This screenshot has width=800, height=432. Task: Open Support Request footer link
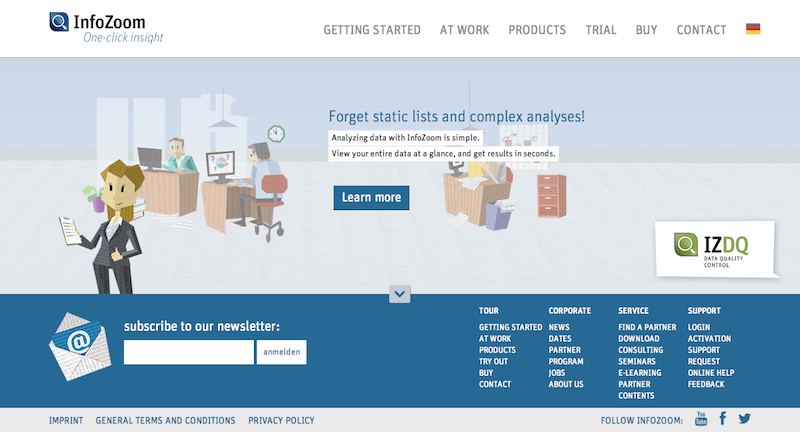point(704,355)
